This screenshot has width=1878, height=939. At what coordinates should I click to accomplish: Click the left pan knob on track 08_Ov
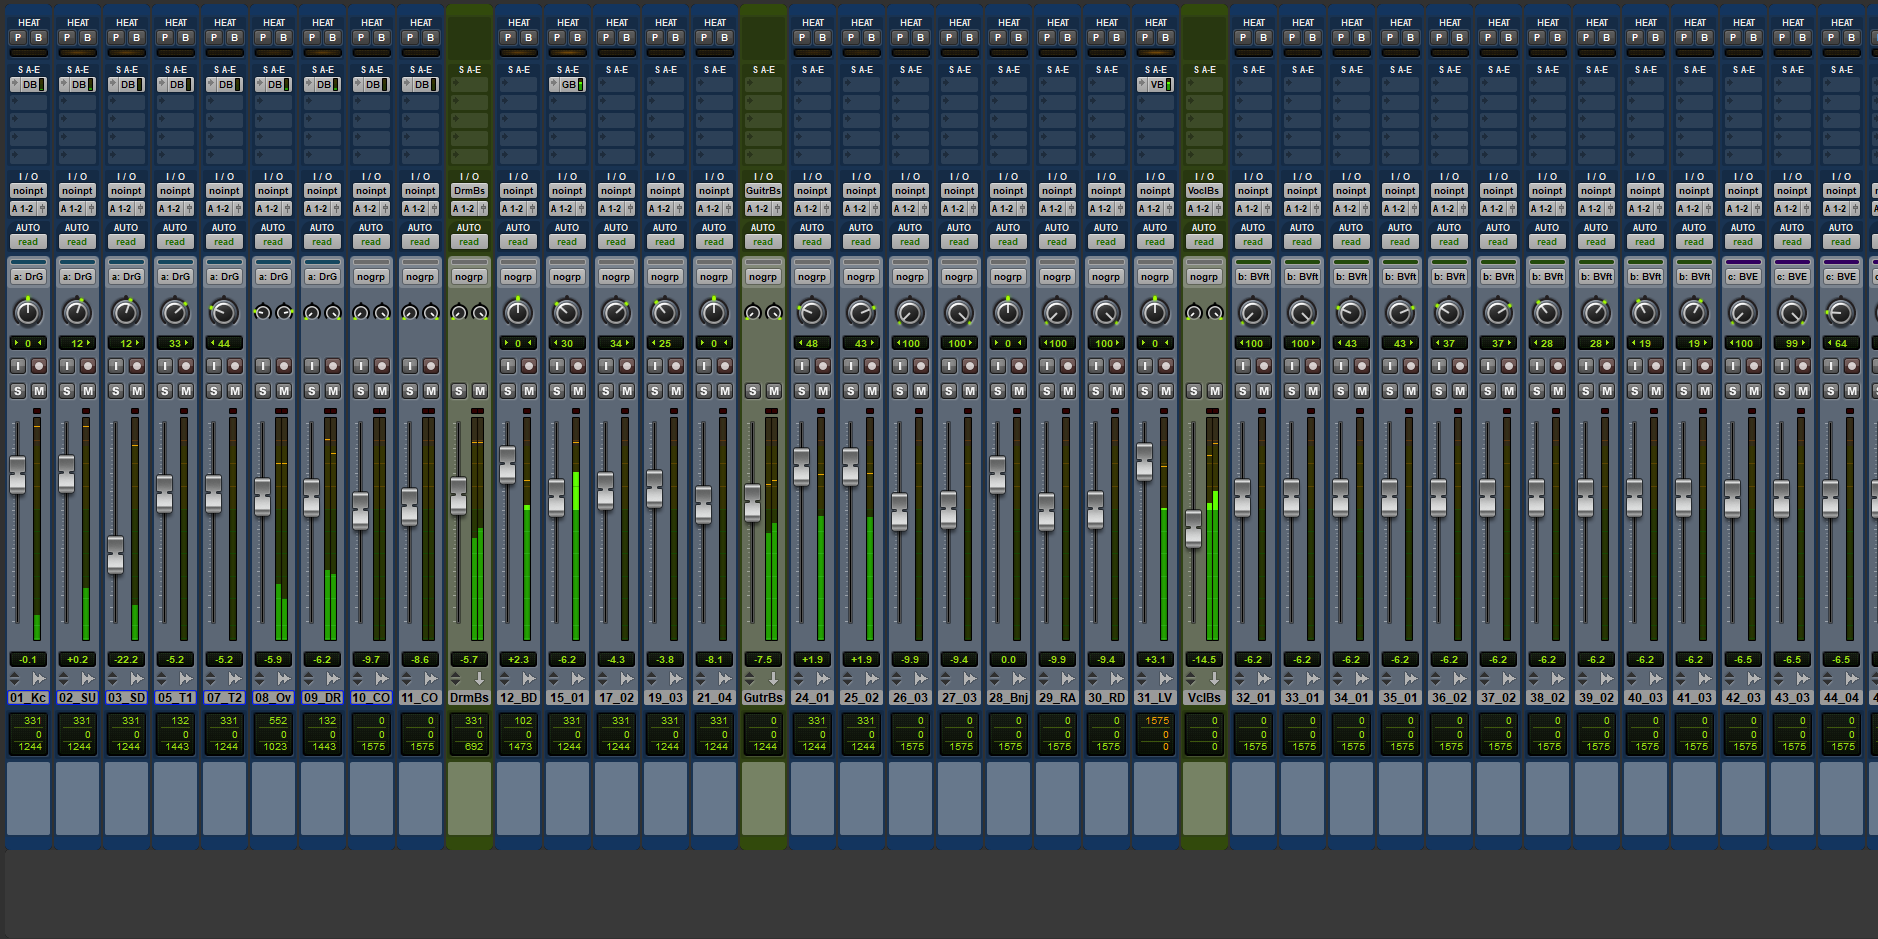point(262,313)
